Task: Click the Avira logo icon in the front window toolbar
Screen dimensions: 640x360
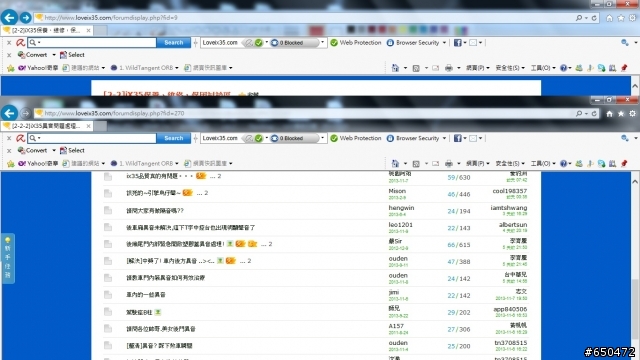Action: click(20, 138)
